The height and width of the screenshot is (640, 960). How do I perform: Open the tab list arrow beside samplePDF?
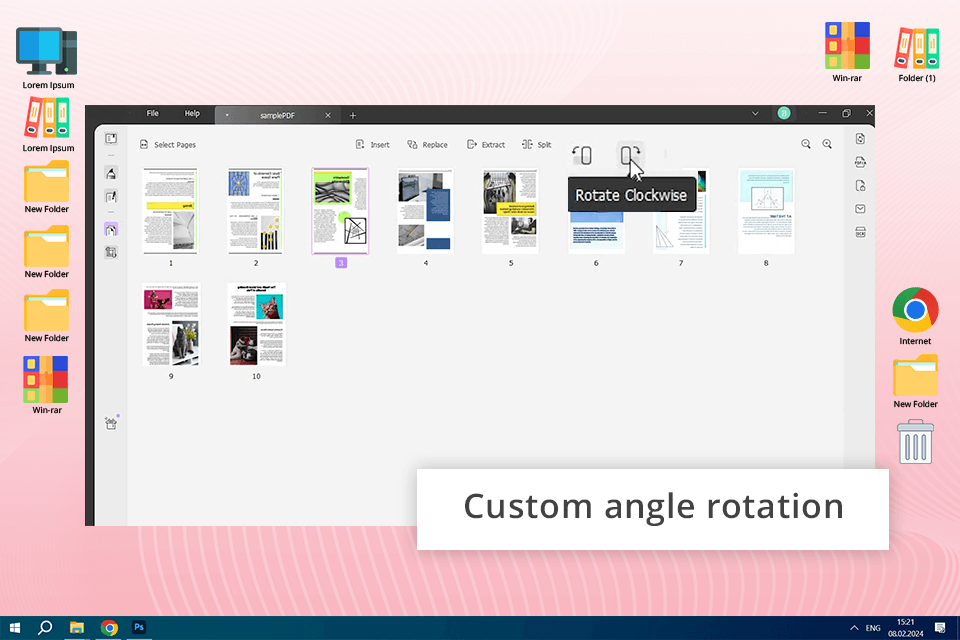(x=227, y=115)
